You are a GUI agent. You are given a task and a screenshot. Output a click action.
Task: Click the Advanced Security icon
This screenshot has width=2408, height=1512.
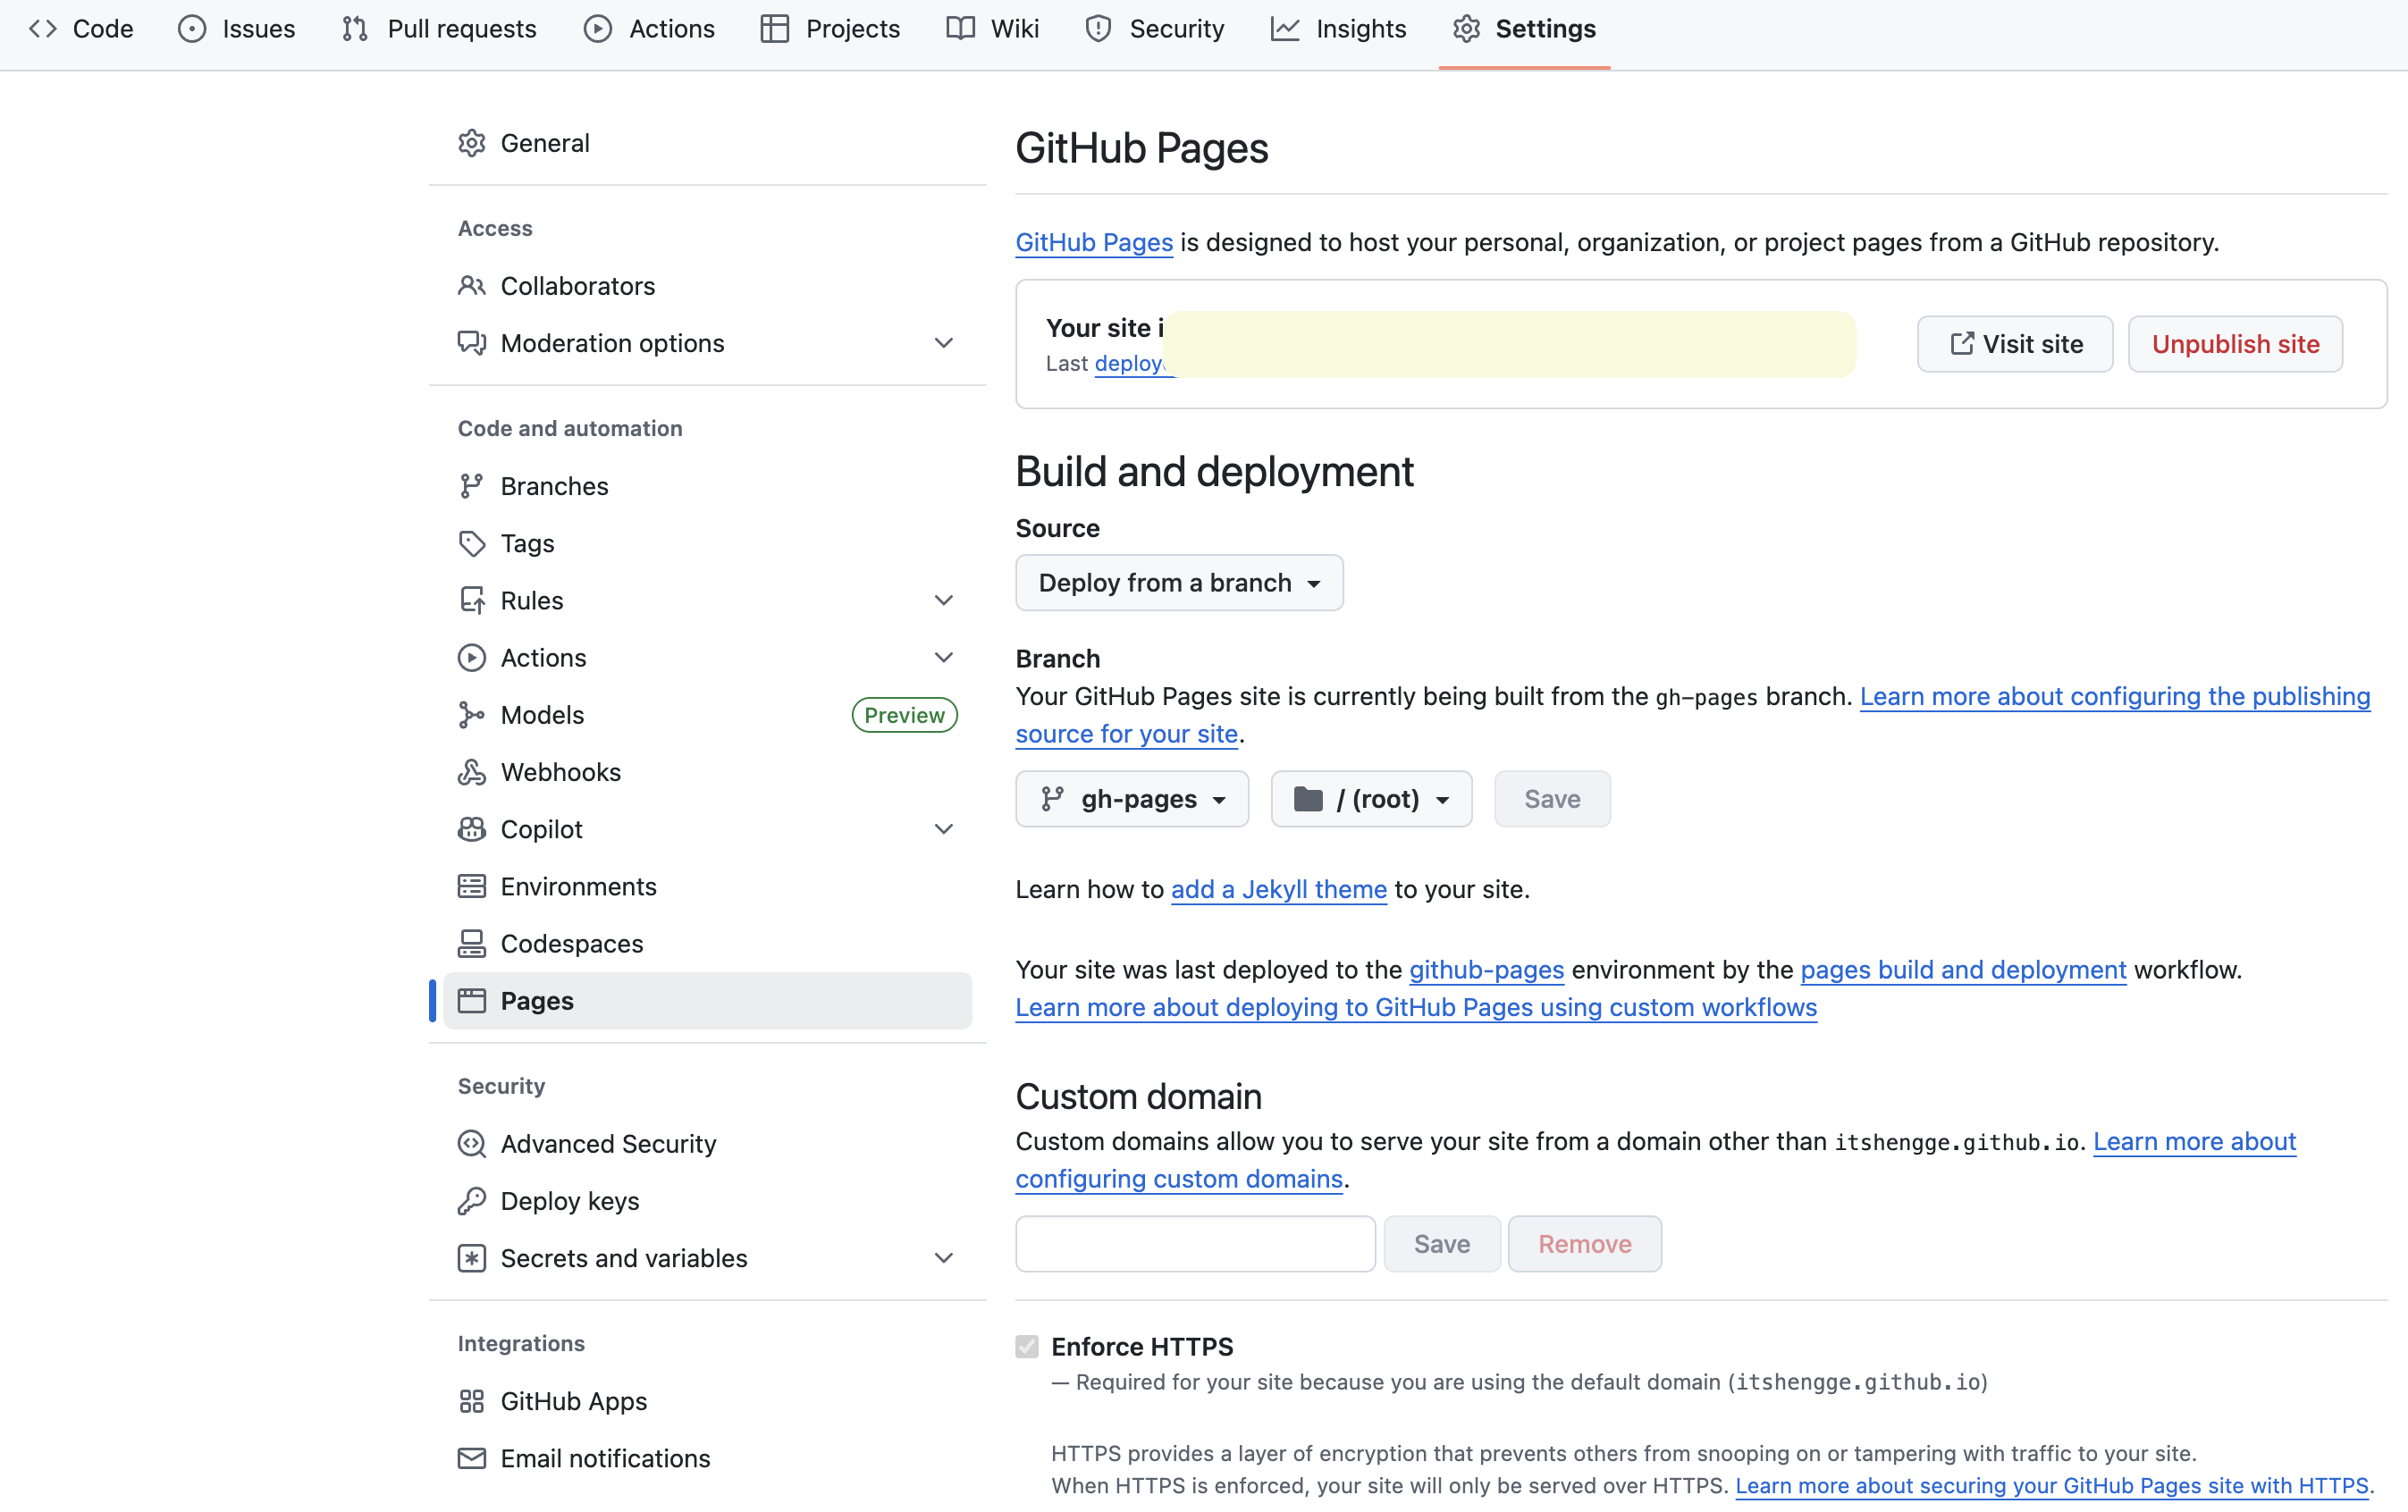(x=472, y=1144)
